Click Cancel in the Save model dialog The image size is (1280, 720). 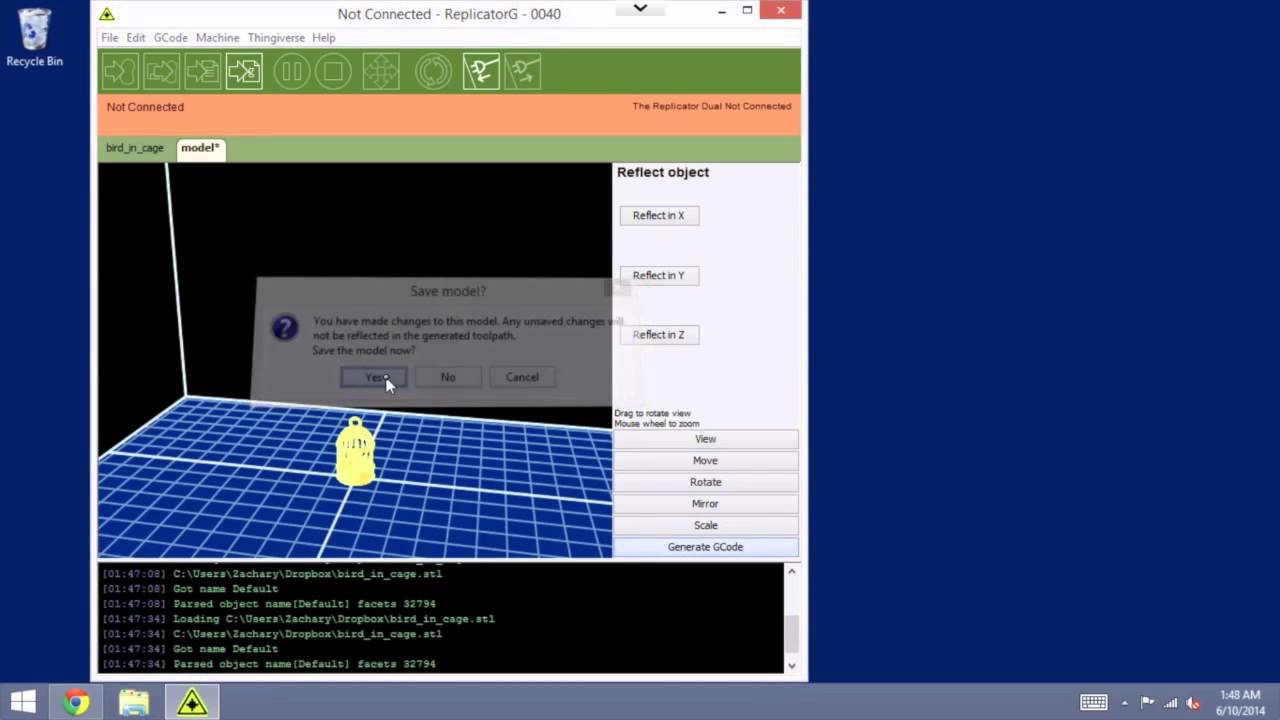click(522, 377)
